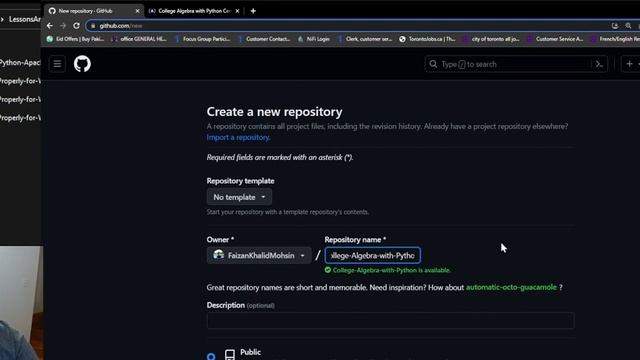Click the Public repository book icon

pos(230,354)
